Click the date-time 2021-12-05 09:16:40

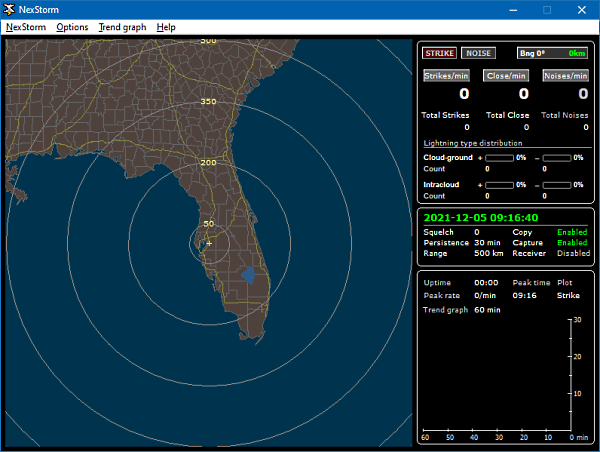481,218
